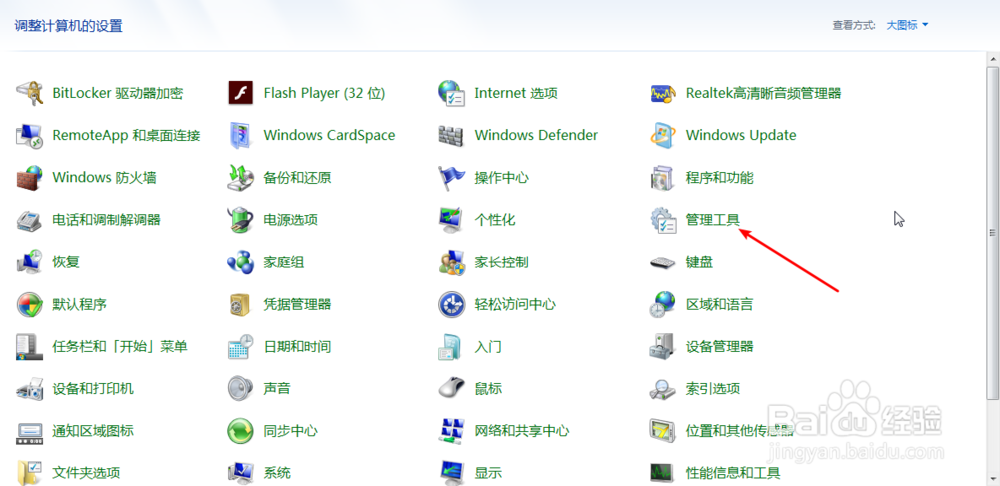Open the BitLocker 驱动器加密 icon
Image resolution: width=1000 pixels, height=486 pixels.
pos(29,93)
